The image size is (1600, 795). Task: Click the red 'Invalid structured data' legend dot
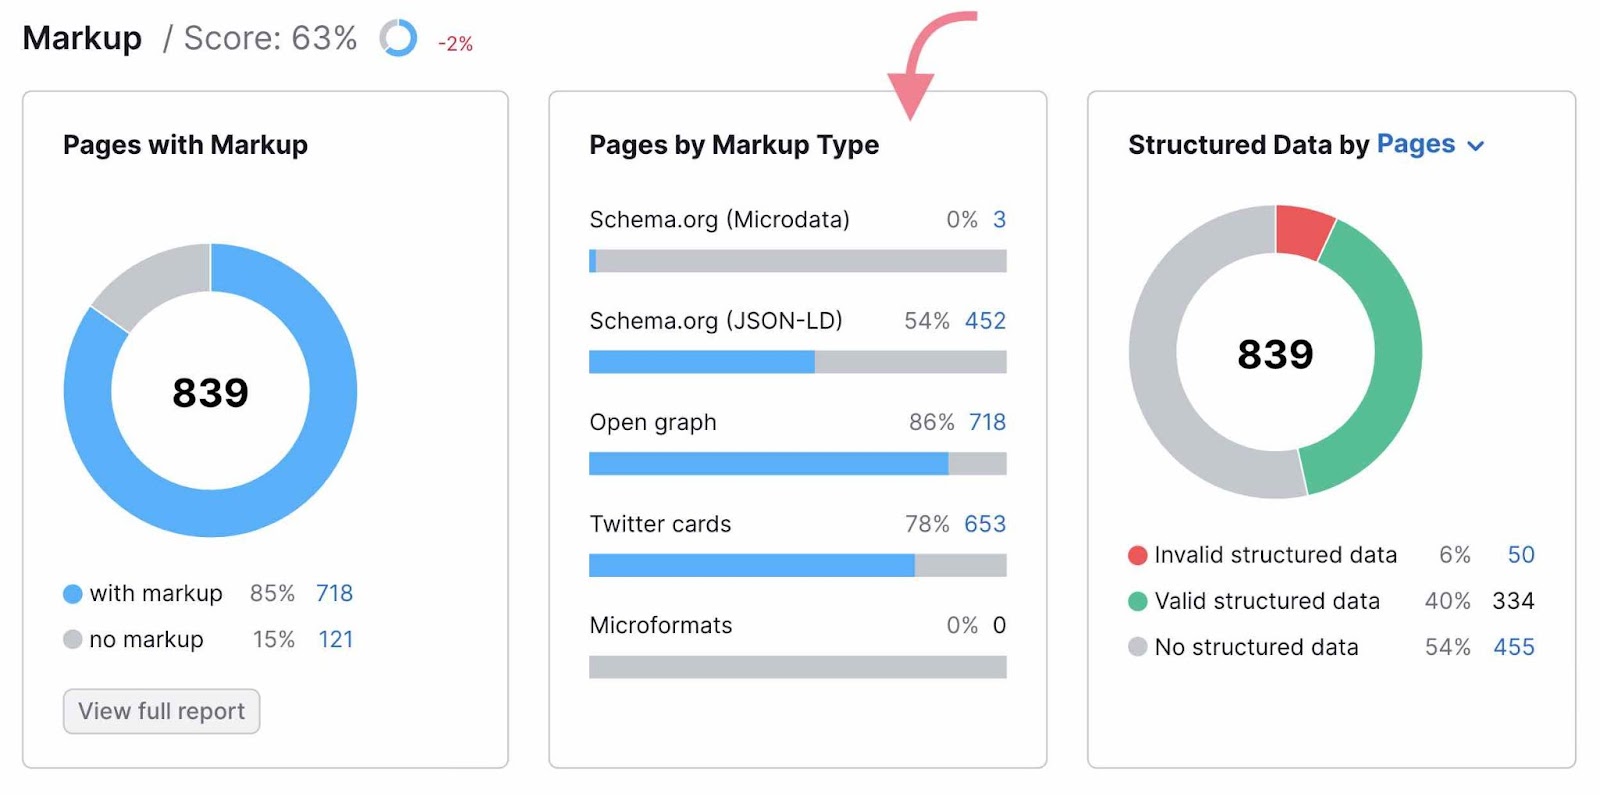(x=1138, y=554)
